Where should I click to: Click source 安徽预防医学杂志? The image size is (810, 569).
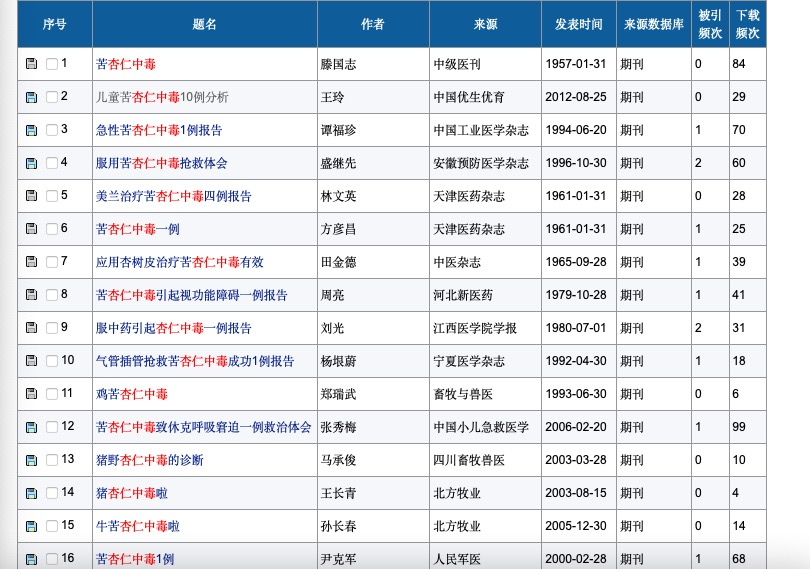click(481, 163)
